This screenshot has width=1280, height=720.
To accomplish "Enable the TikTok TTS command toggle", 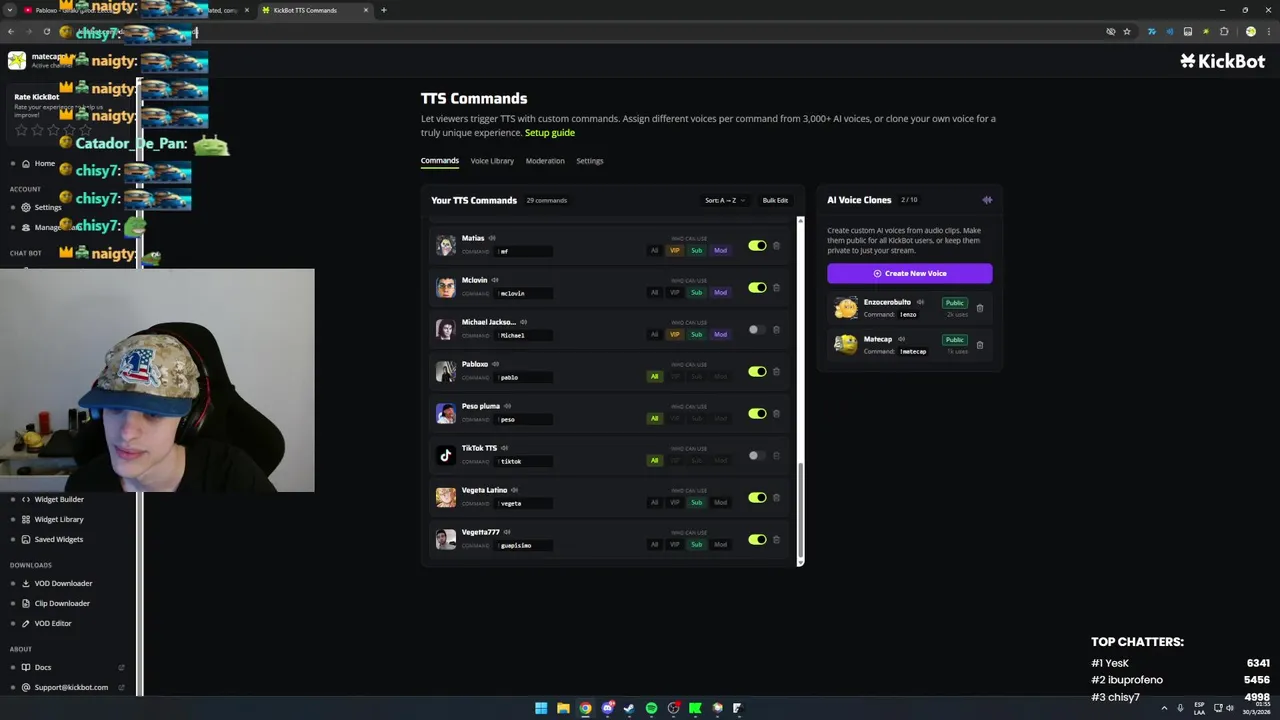I will (757, 455).
